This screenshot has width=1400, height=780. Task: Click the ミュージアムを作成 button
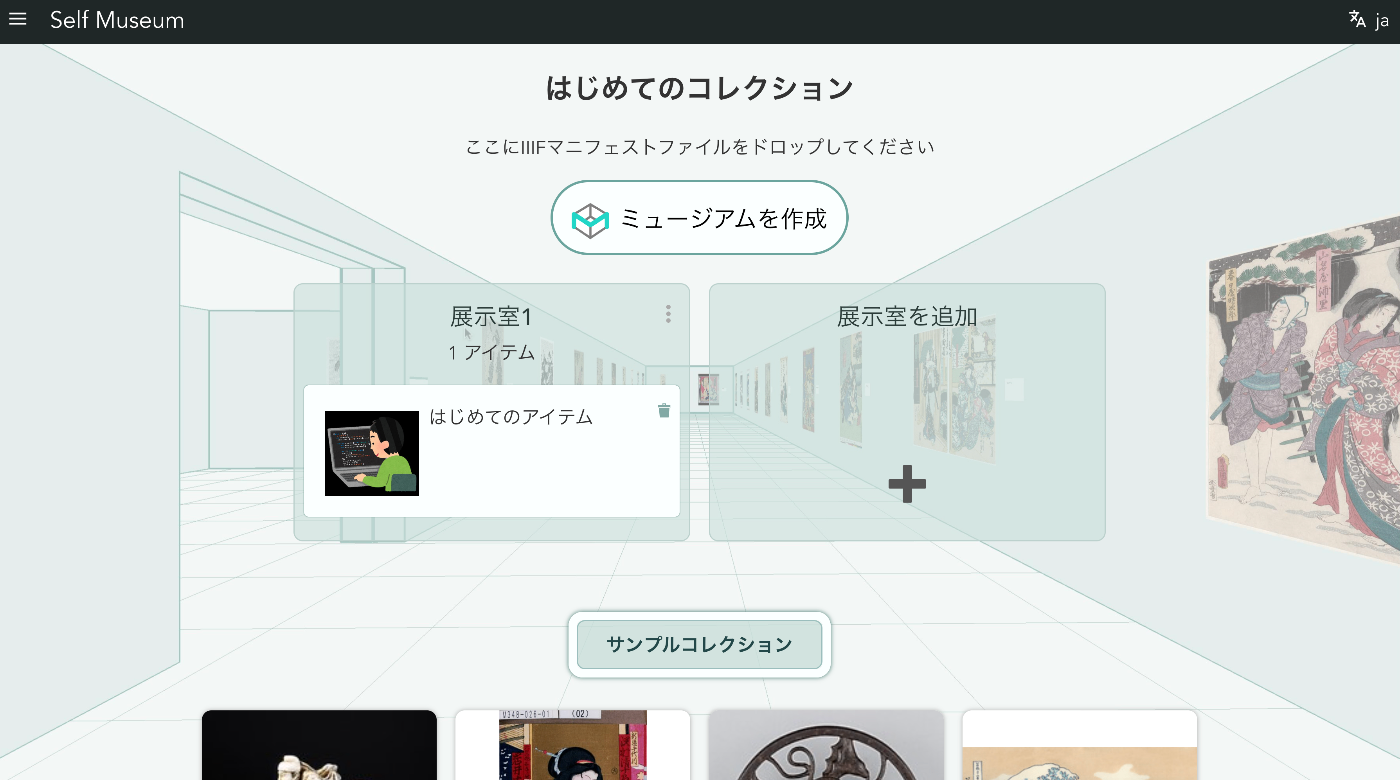pyautogui.click(x=699, y=218)
